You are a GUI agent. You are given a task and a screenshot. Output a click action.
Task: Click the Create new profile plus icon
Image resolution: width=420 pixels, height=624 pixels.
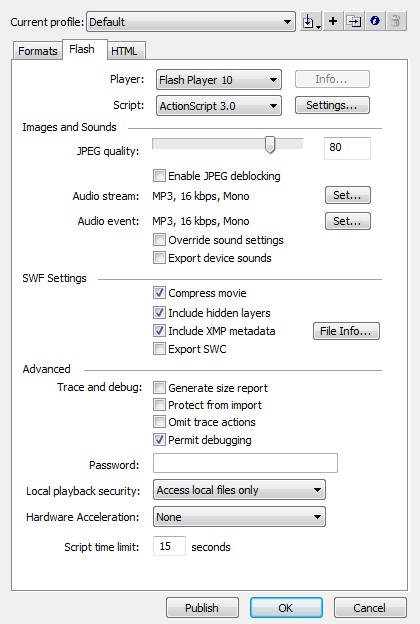click(x=333, y=21)
